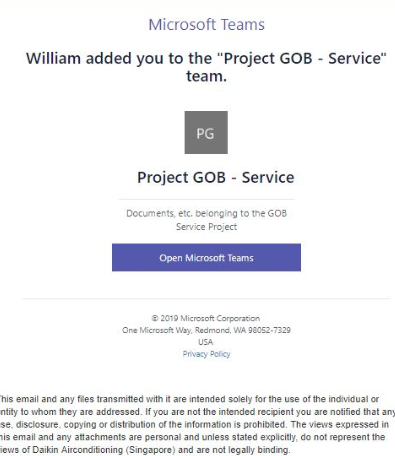
Task: Click the ZIP code 98052-7329
Action: coord(269,330)
